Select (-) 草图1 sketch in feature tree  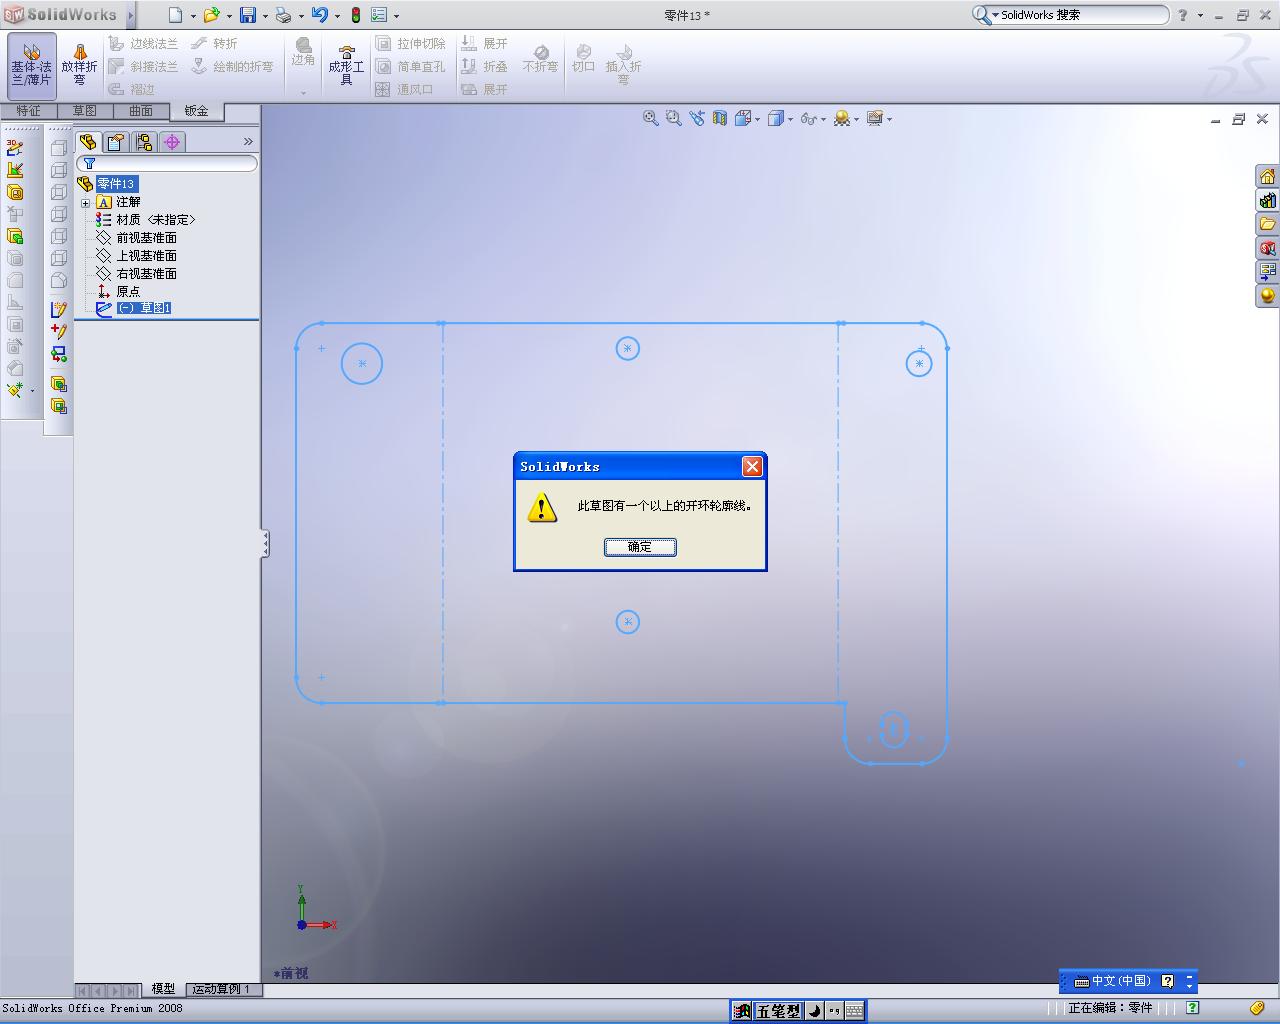pyautogui.click(x=143, y=308)
